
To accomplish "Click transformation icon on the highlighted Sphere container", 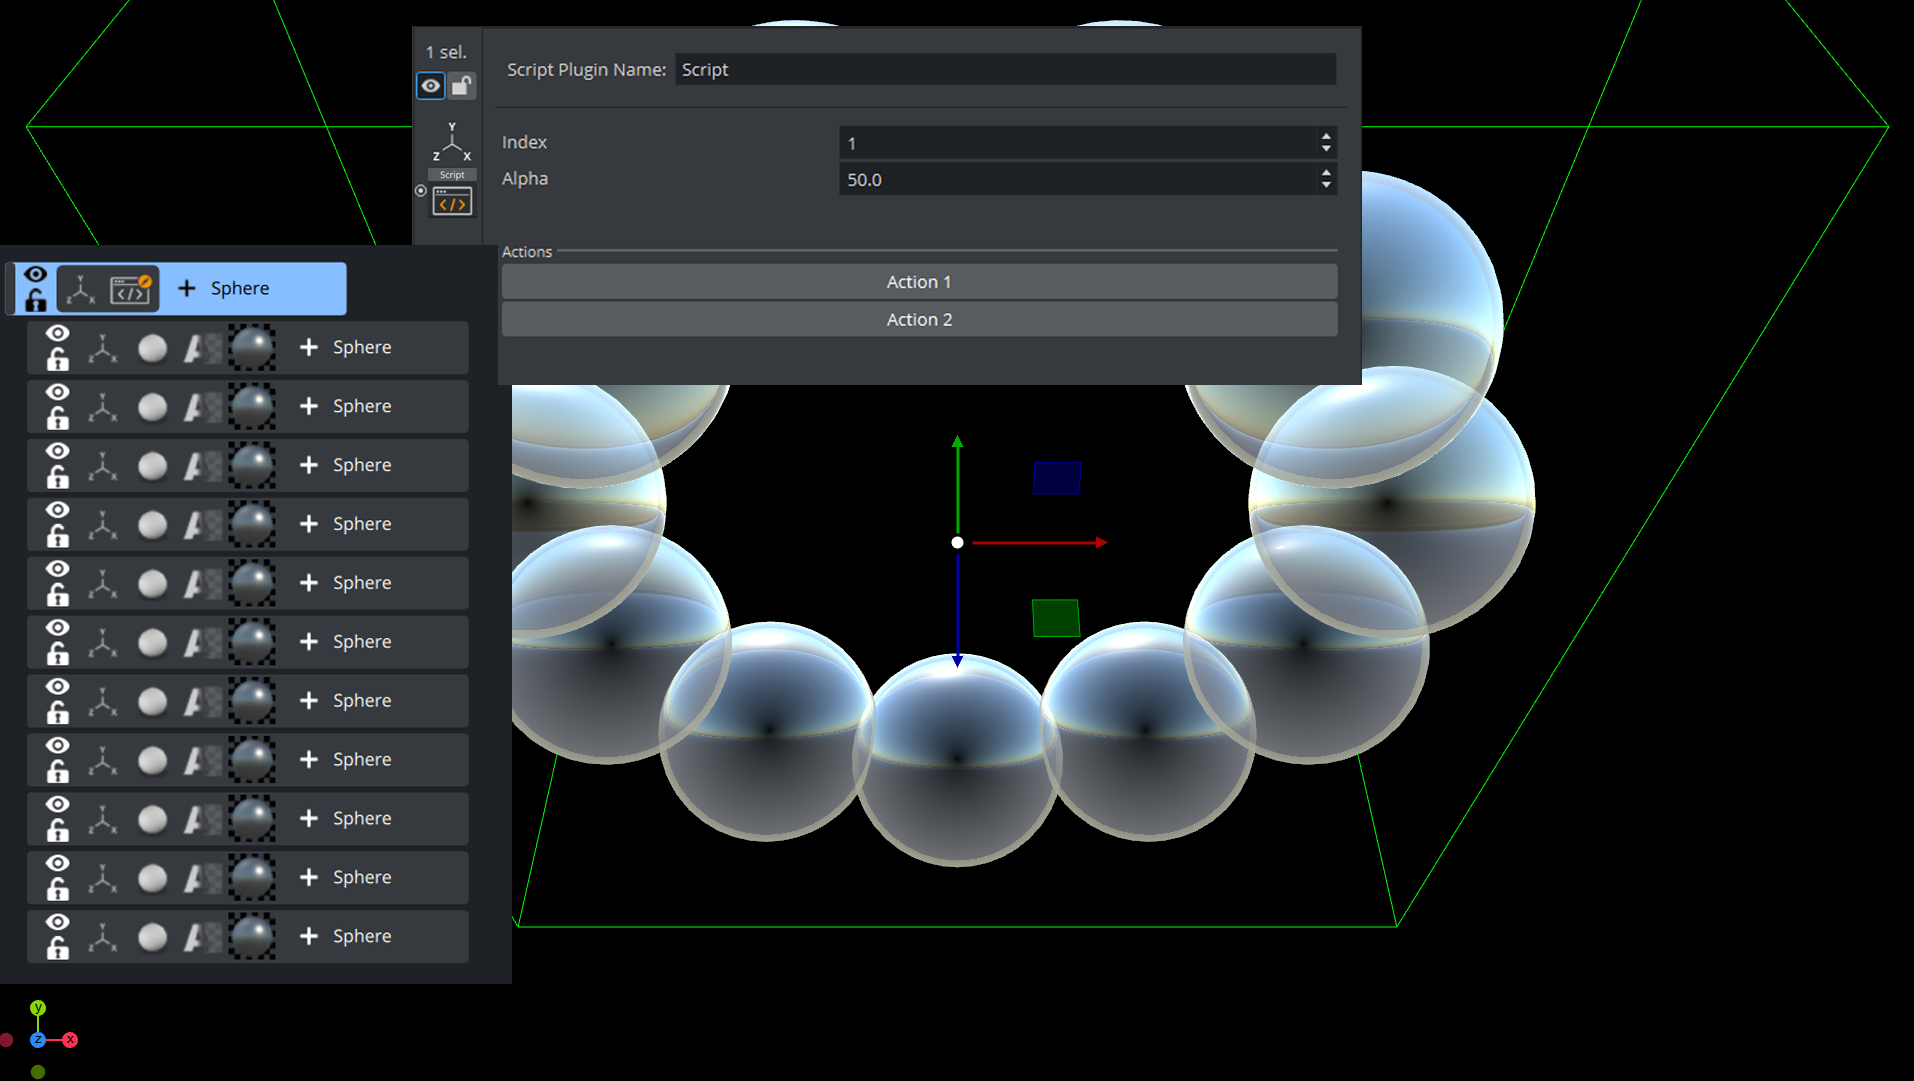I will click(80, 289).
